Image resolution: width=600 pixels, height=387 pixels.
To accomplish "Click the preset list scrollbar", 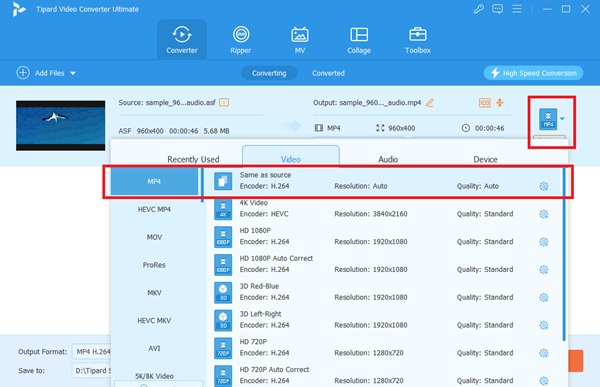I will click(564, 255).
